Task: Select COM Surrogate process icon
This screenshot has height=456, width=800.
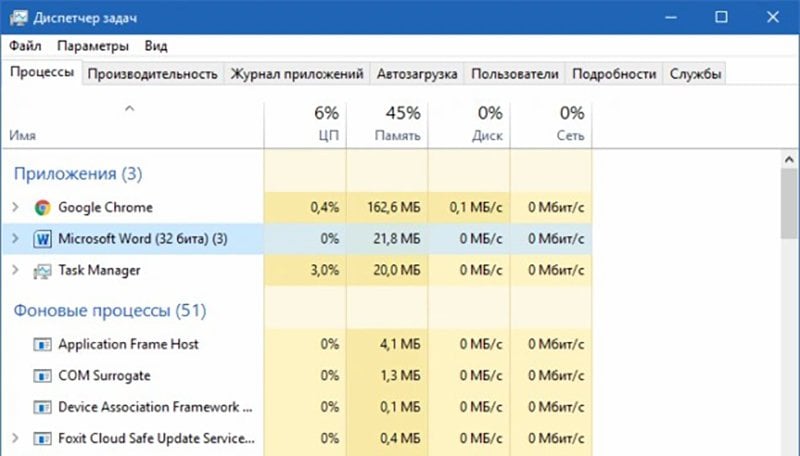Action: tap(42, 376)
